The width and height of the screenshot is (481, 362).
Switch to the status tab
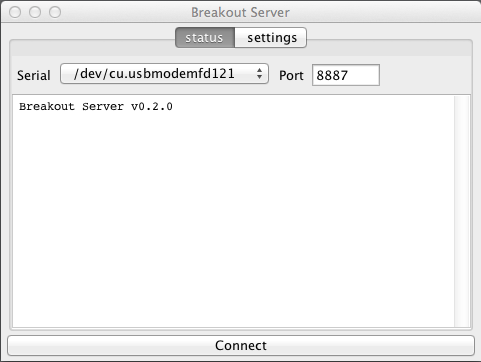pyautogui.click(x=205, y=38)
